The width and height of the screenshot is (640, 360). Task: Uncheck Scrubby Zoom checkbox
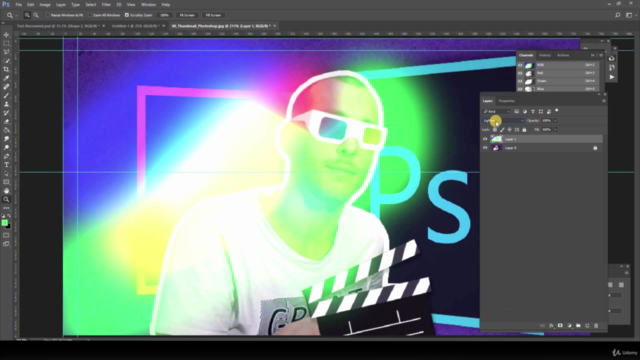tap(127, 15)
